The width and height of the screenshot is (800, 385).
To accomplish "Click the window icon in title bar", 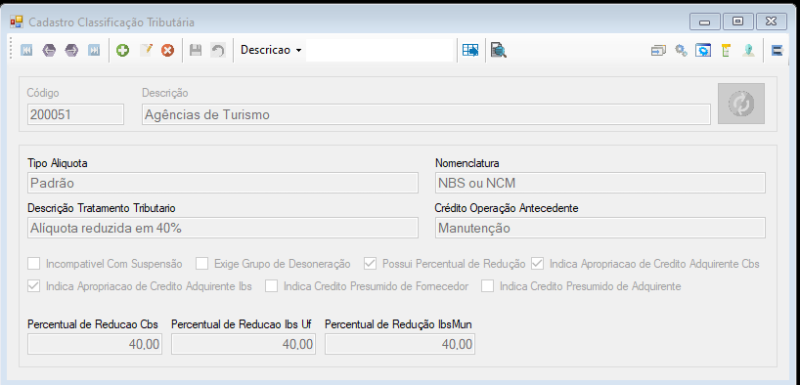I will tap(17, 22).
